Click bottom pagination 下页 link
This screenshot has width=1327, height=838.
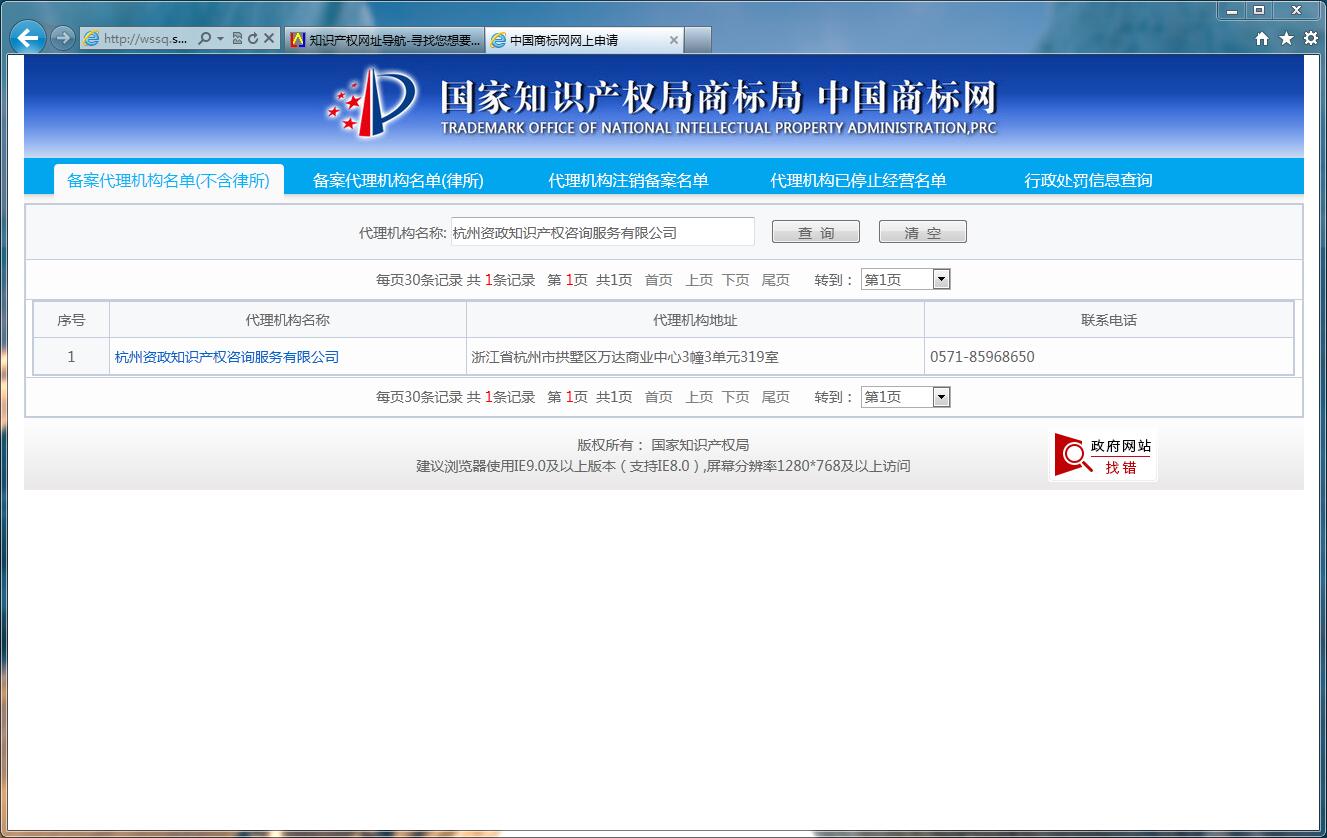point(736,397)
